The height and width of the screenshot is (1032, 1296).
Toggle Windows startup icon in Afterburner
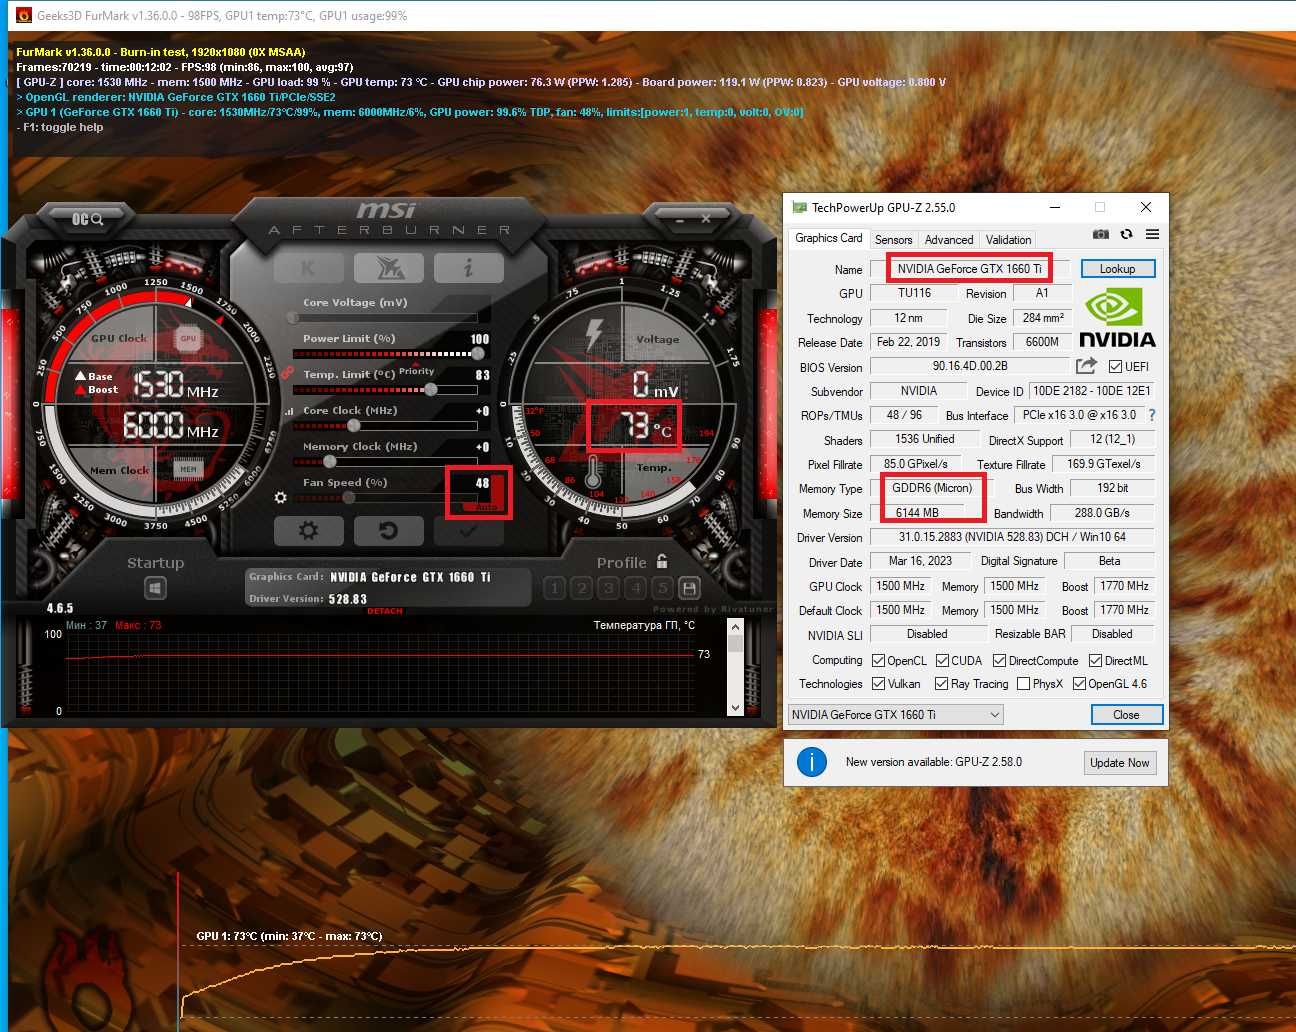click(155, 588)
